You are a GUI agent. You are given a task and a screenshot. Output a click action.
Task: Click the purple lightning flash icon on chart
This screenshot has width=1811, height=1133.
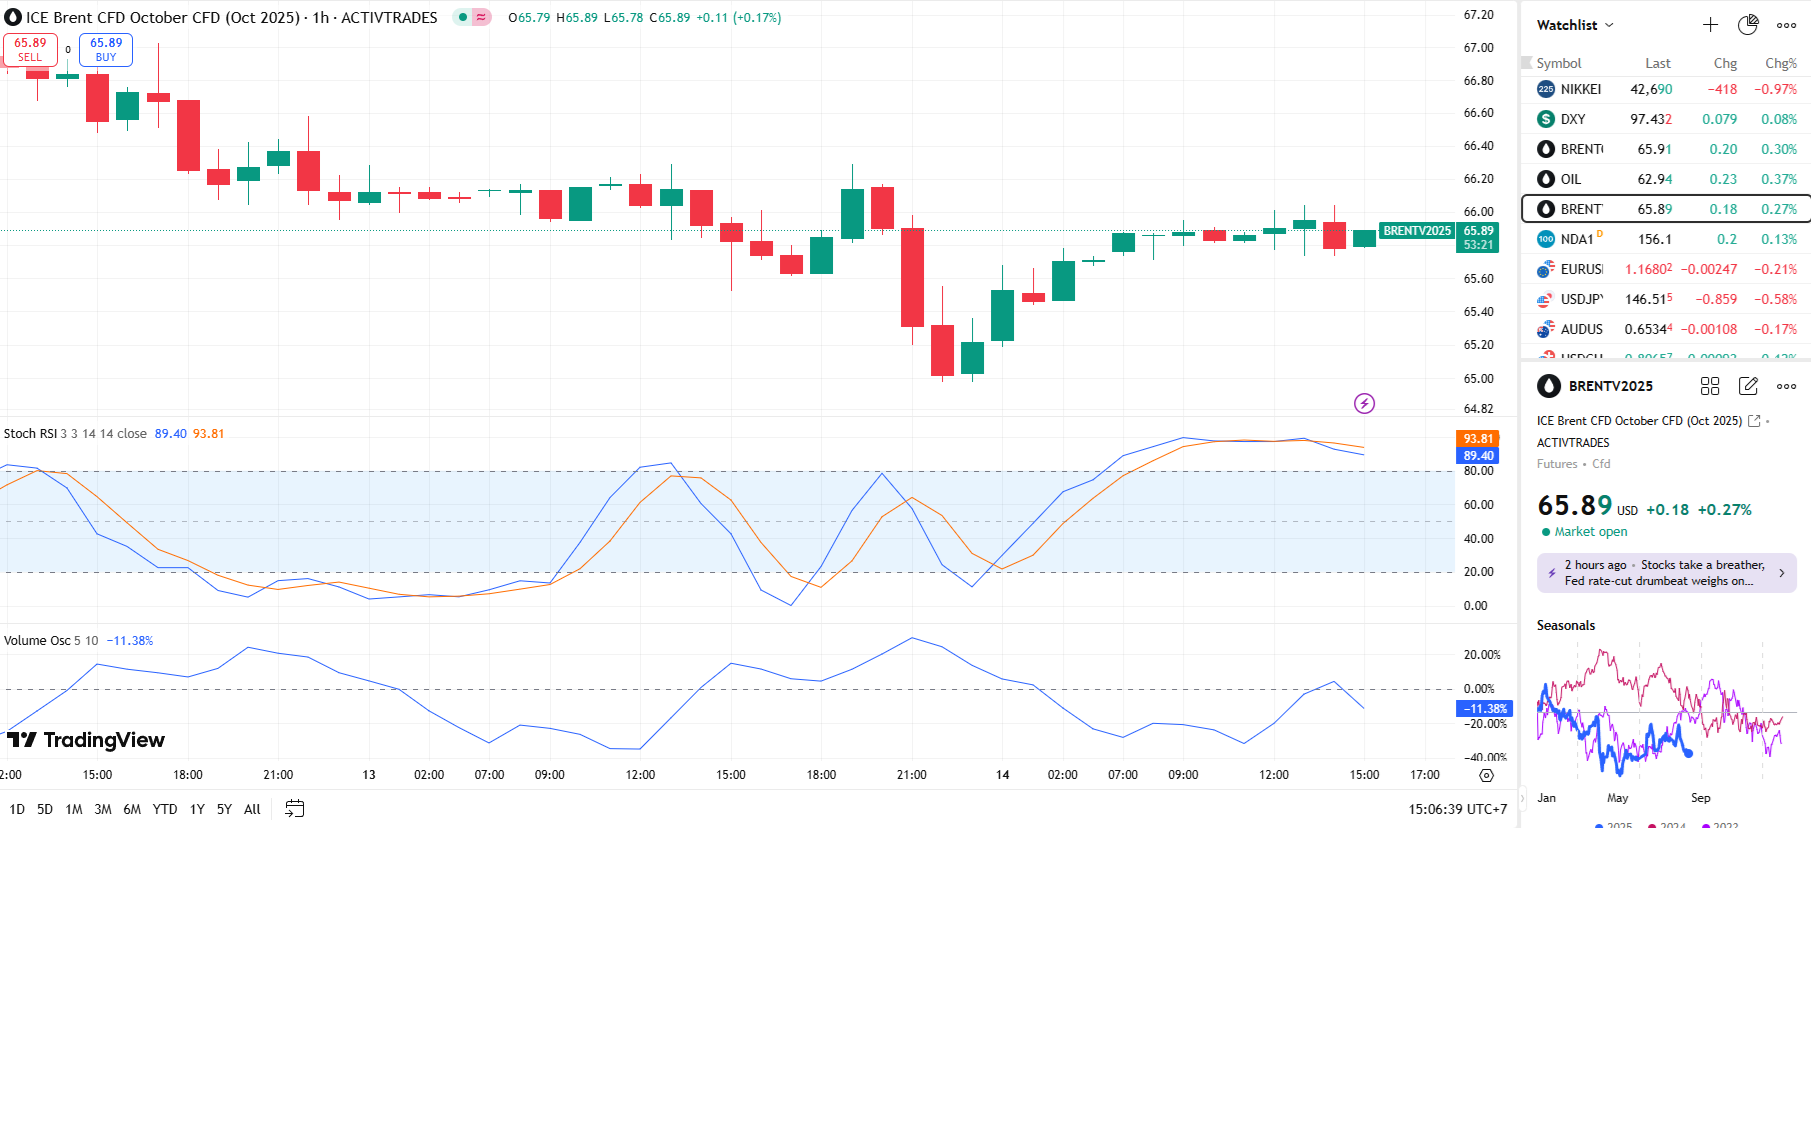[x=1364, y=403]
